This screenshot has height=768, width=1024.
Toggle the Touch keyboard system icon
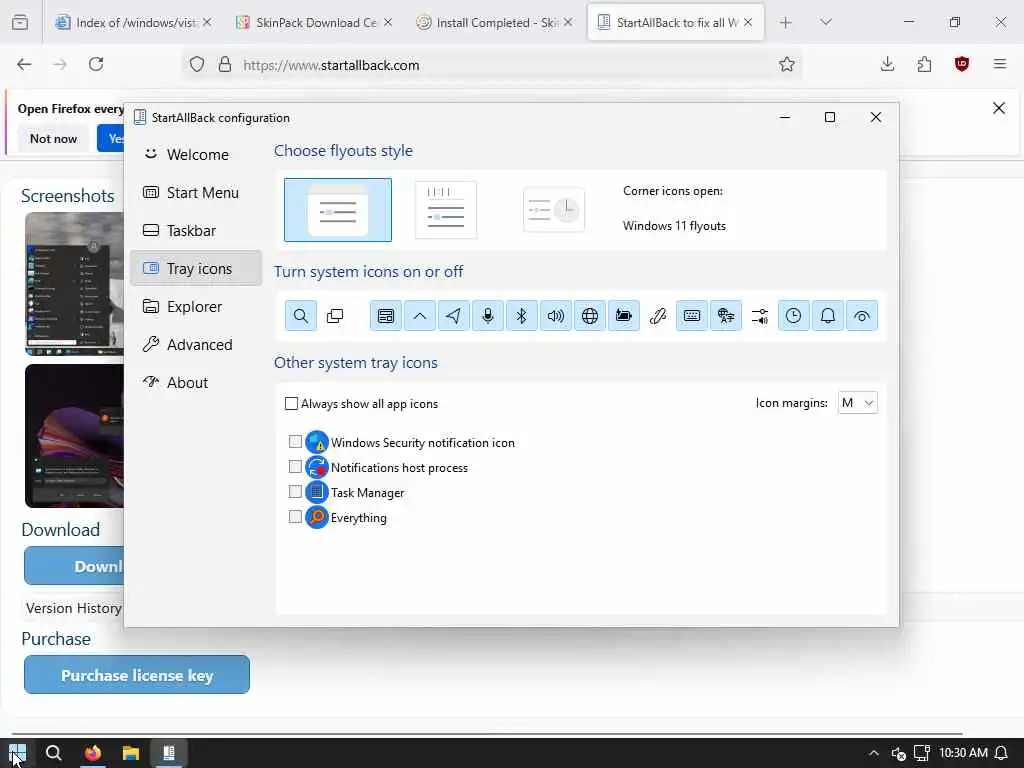pyautogui.click(x=692, y=316)
